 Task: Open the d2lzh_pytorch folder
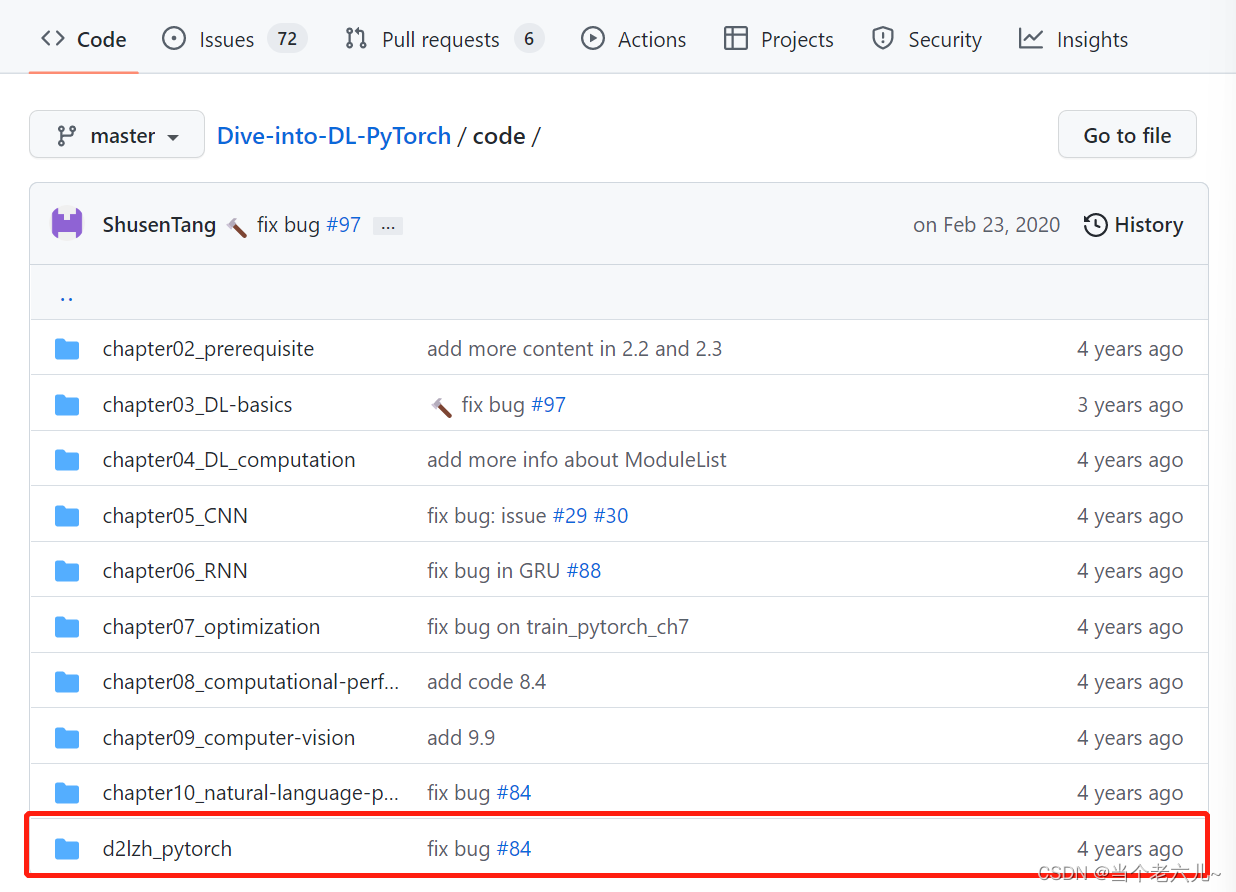click(x=166, y=847)
